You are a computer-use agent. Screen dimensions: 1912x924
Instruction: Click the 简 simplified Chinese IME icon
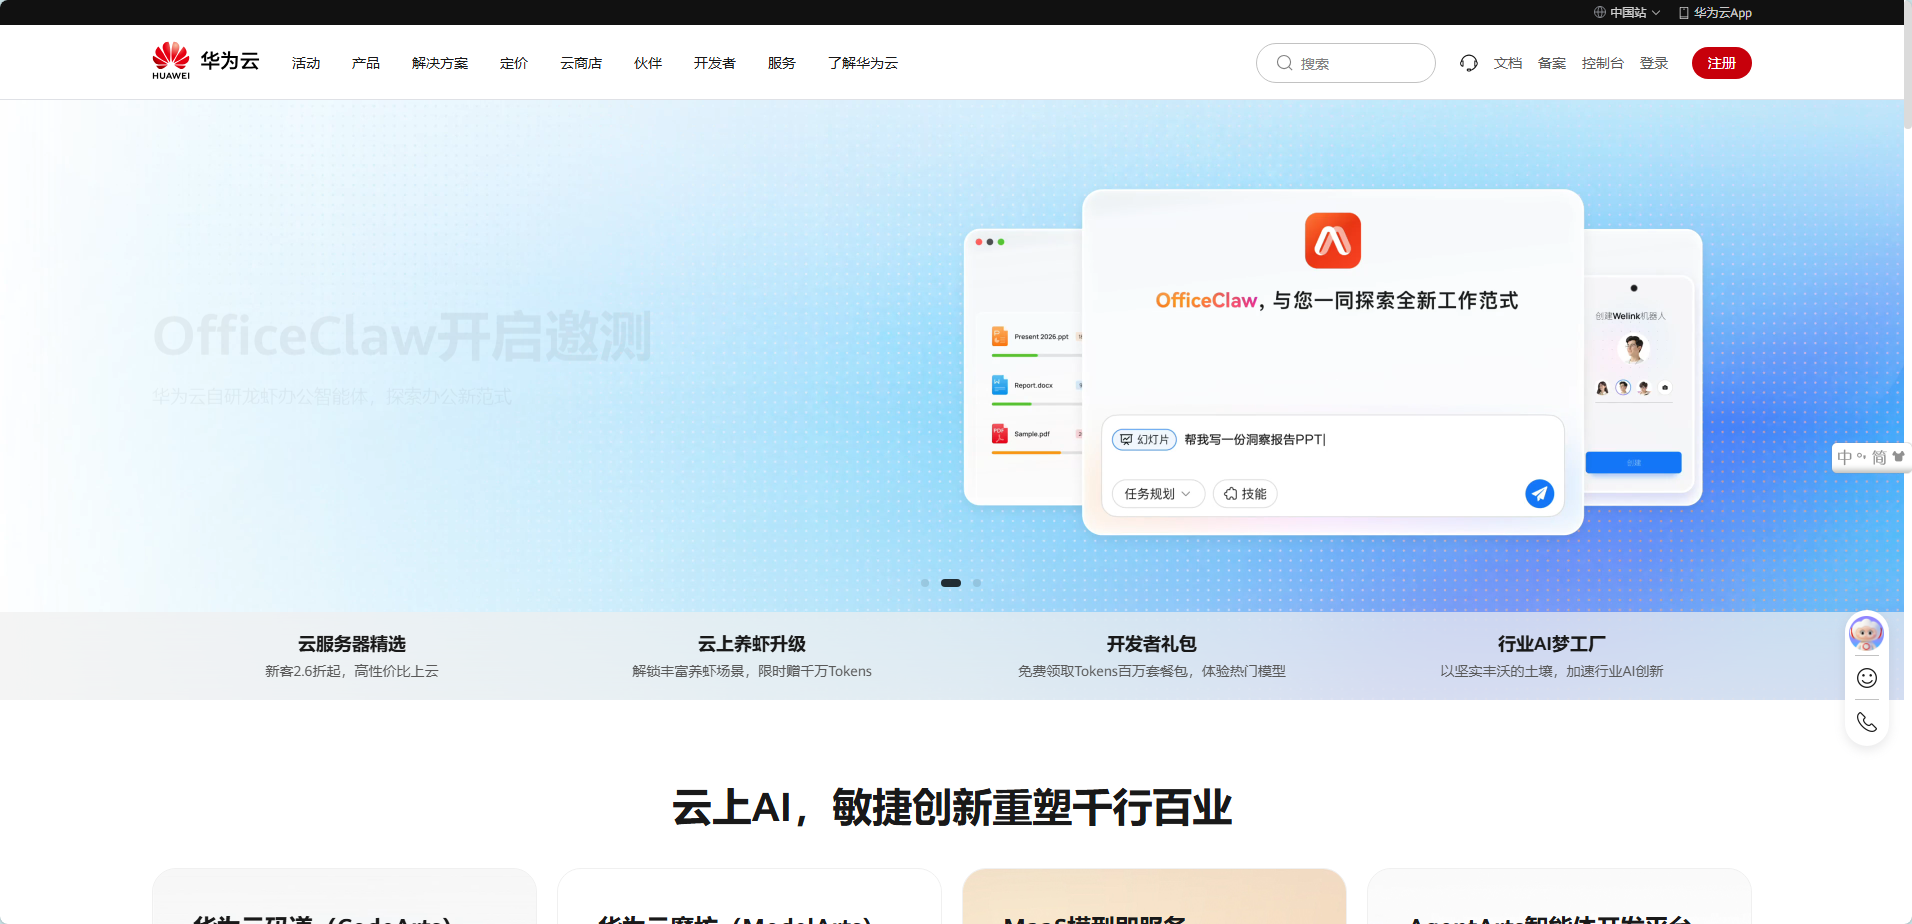[1879, 457]
